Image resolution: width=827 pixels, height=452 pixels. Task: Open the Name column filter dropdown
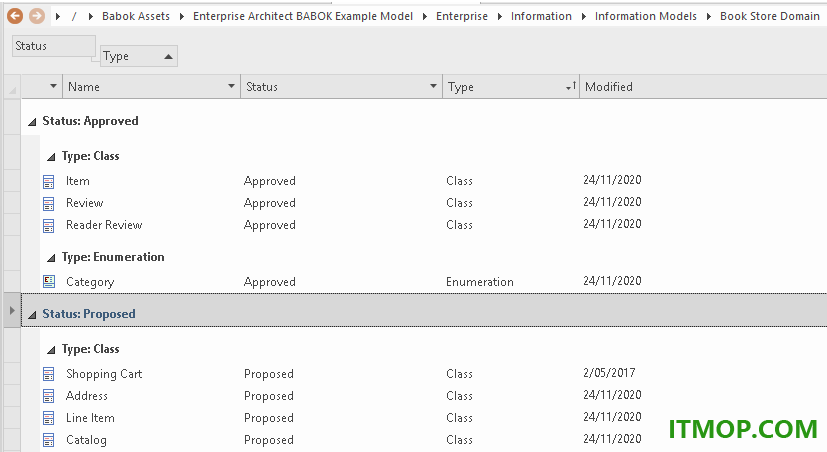231,86
